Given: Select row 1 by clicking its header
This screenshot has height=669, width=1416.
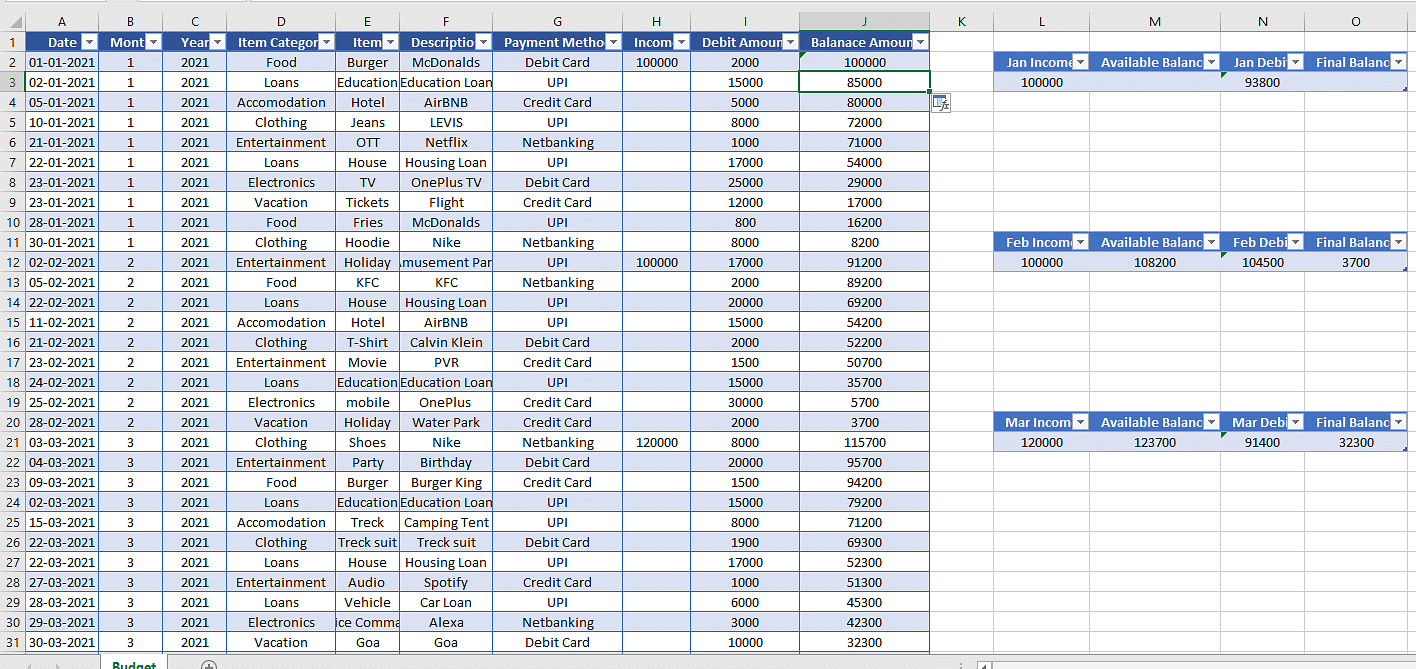Looking at the screenshot, I should tap(13, 42).
